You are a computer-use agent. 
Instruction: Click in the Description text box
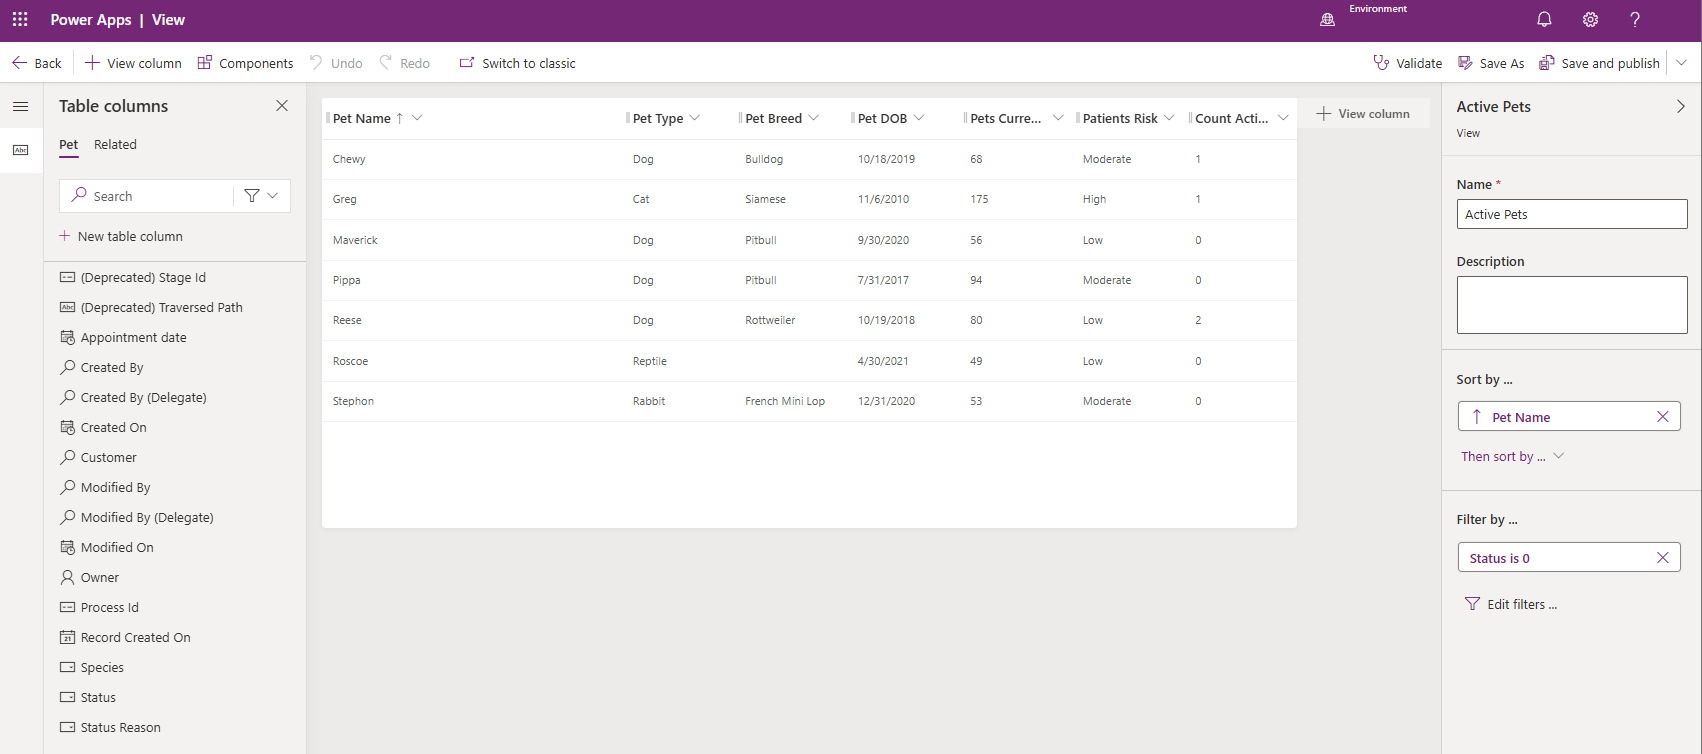click(1572, 305)
